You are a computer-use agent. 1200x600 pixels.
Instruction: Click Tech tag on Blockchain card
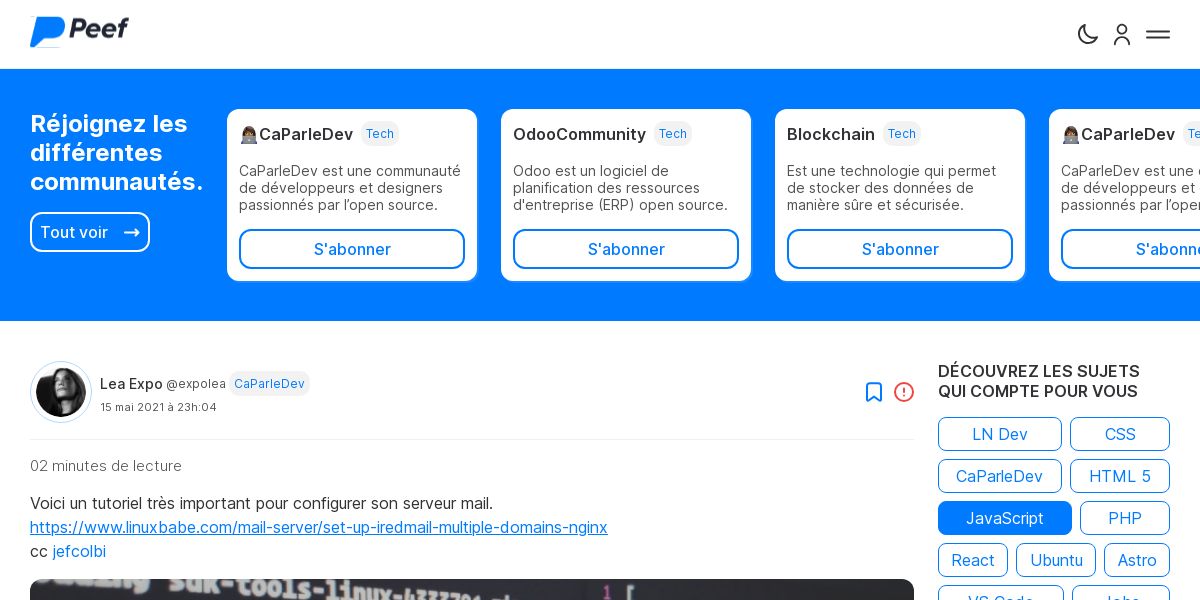tap(902, 134)
